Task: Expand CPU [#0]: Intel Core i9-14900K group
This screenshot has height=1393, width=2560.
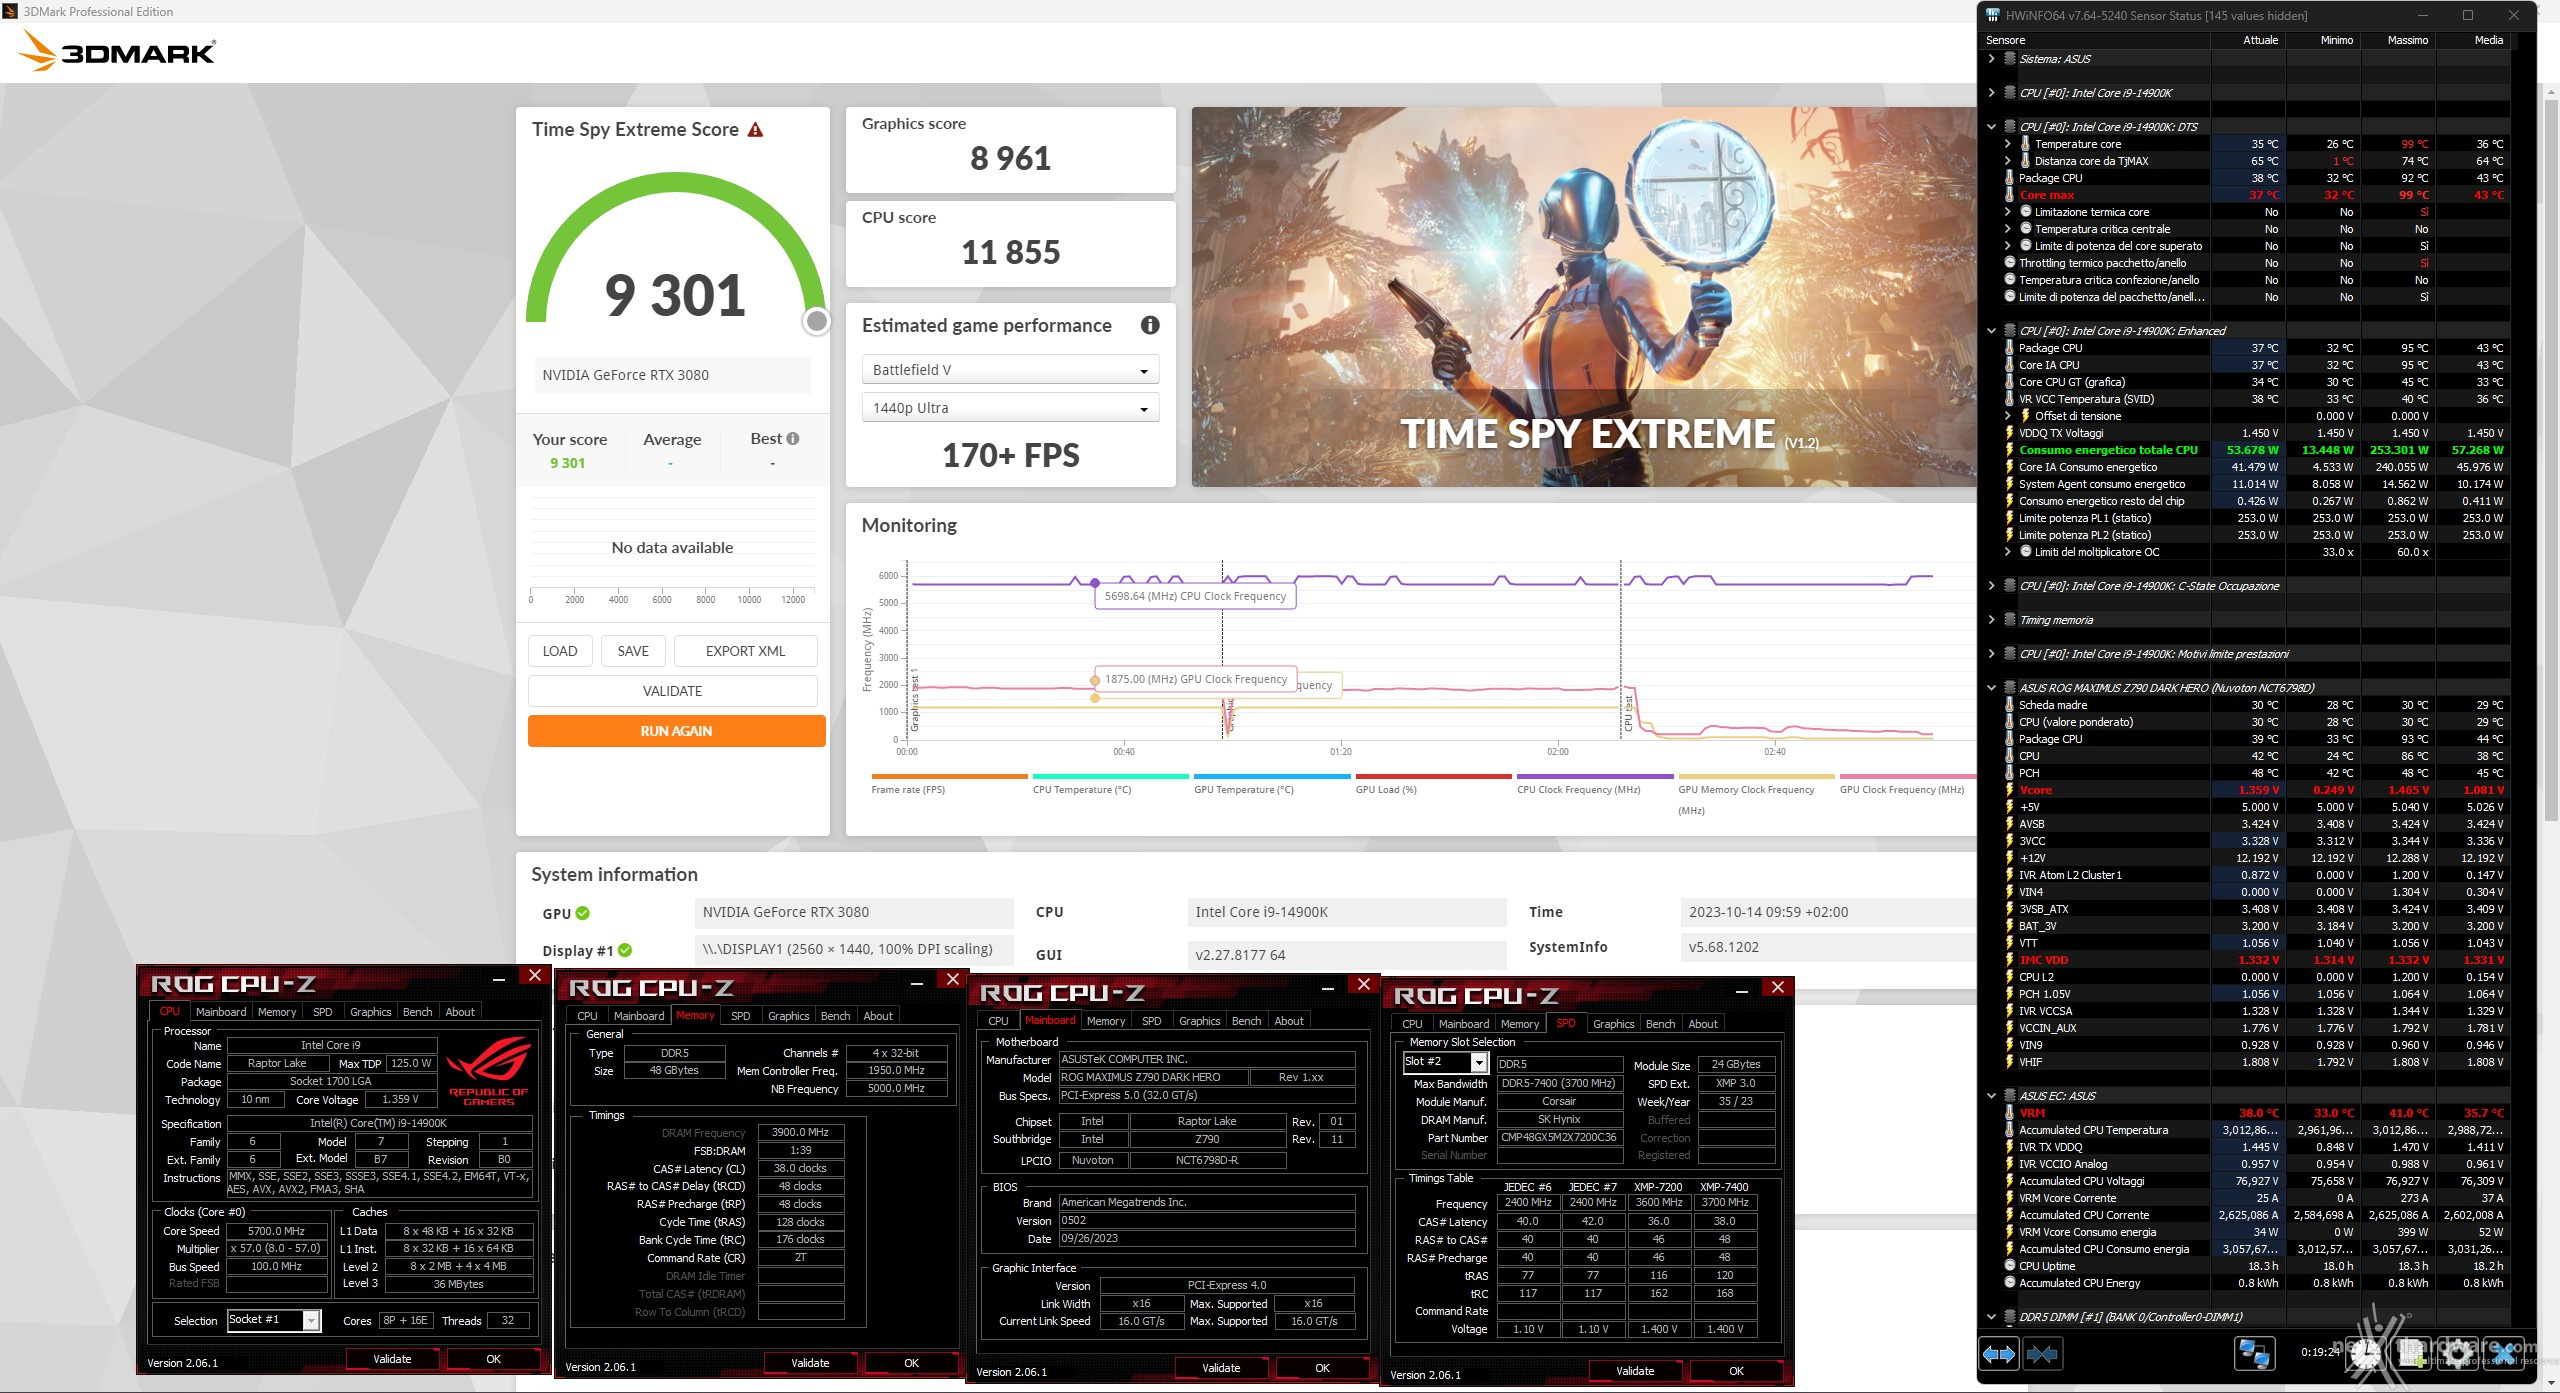Action: pos(1991,93)
